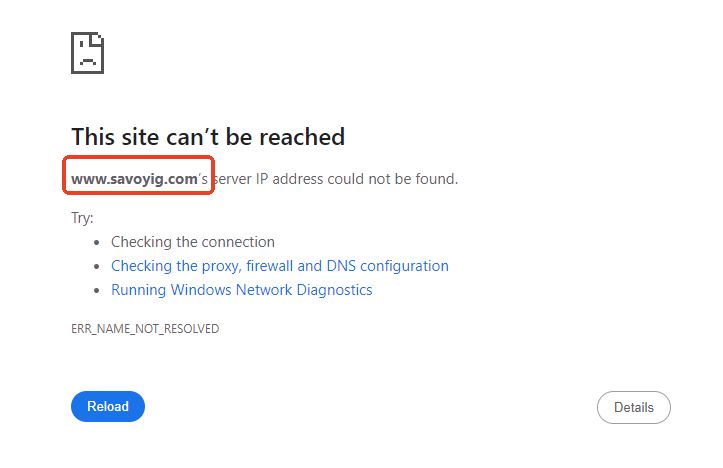The width and height of the screenshot is (723, 468).
Task: Launch Running Windows Network Diagnostics link
Action: point(241,290)
